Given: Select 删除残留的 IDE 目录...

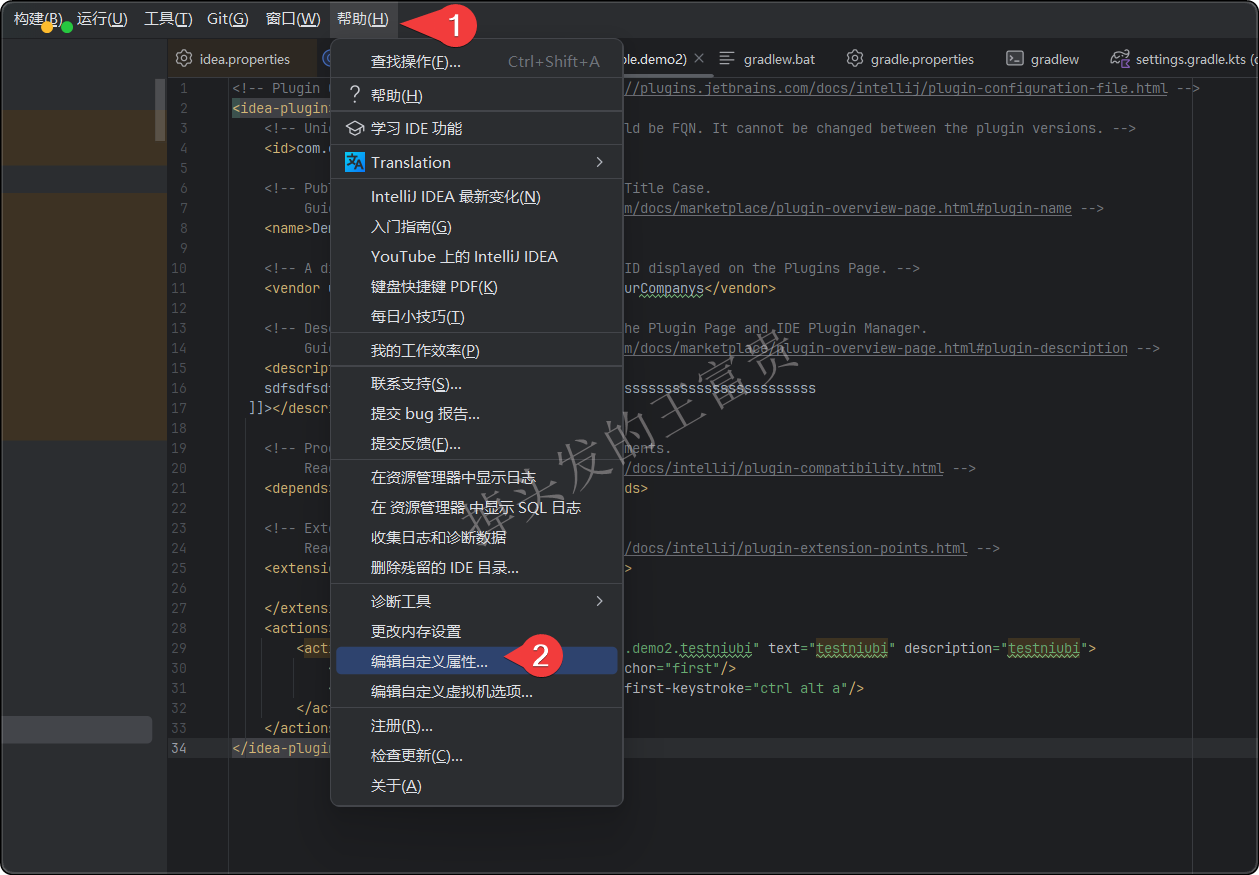Looking at the screenshot, I should tap(477, 568).
